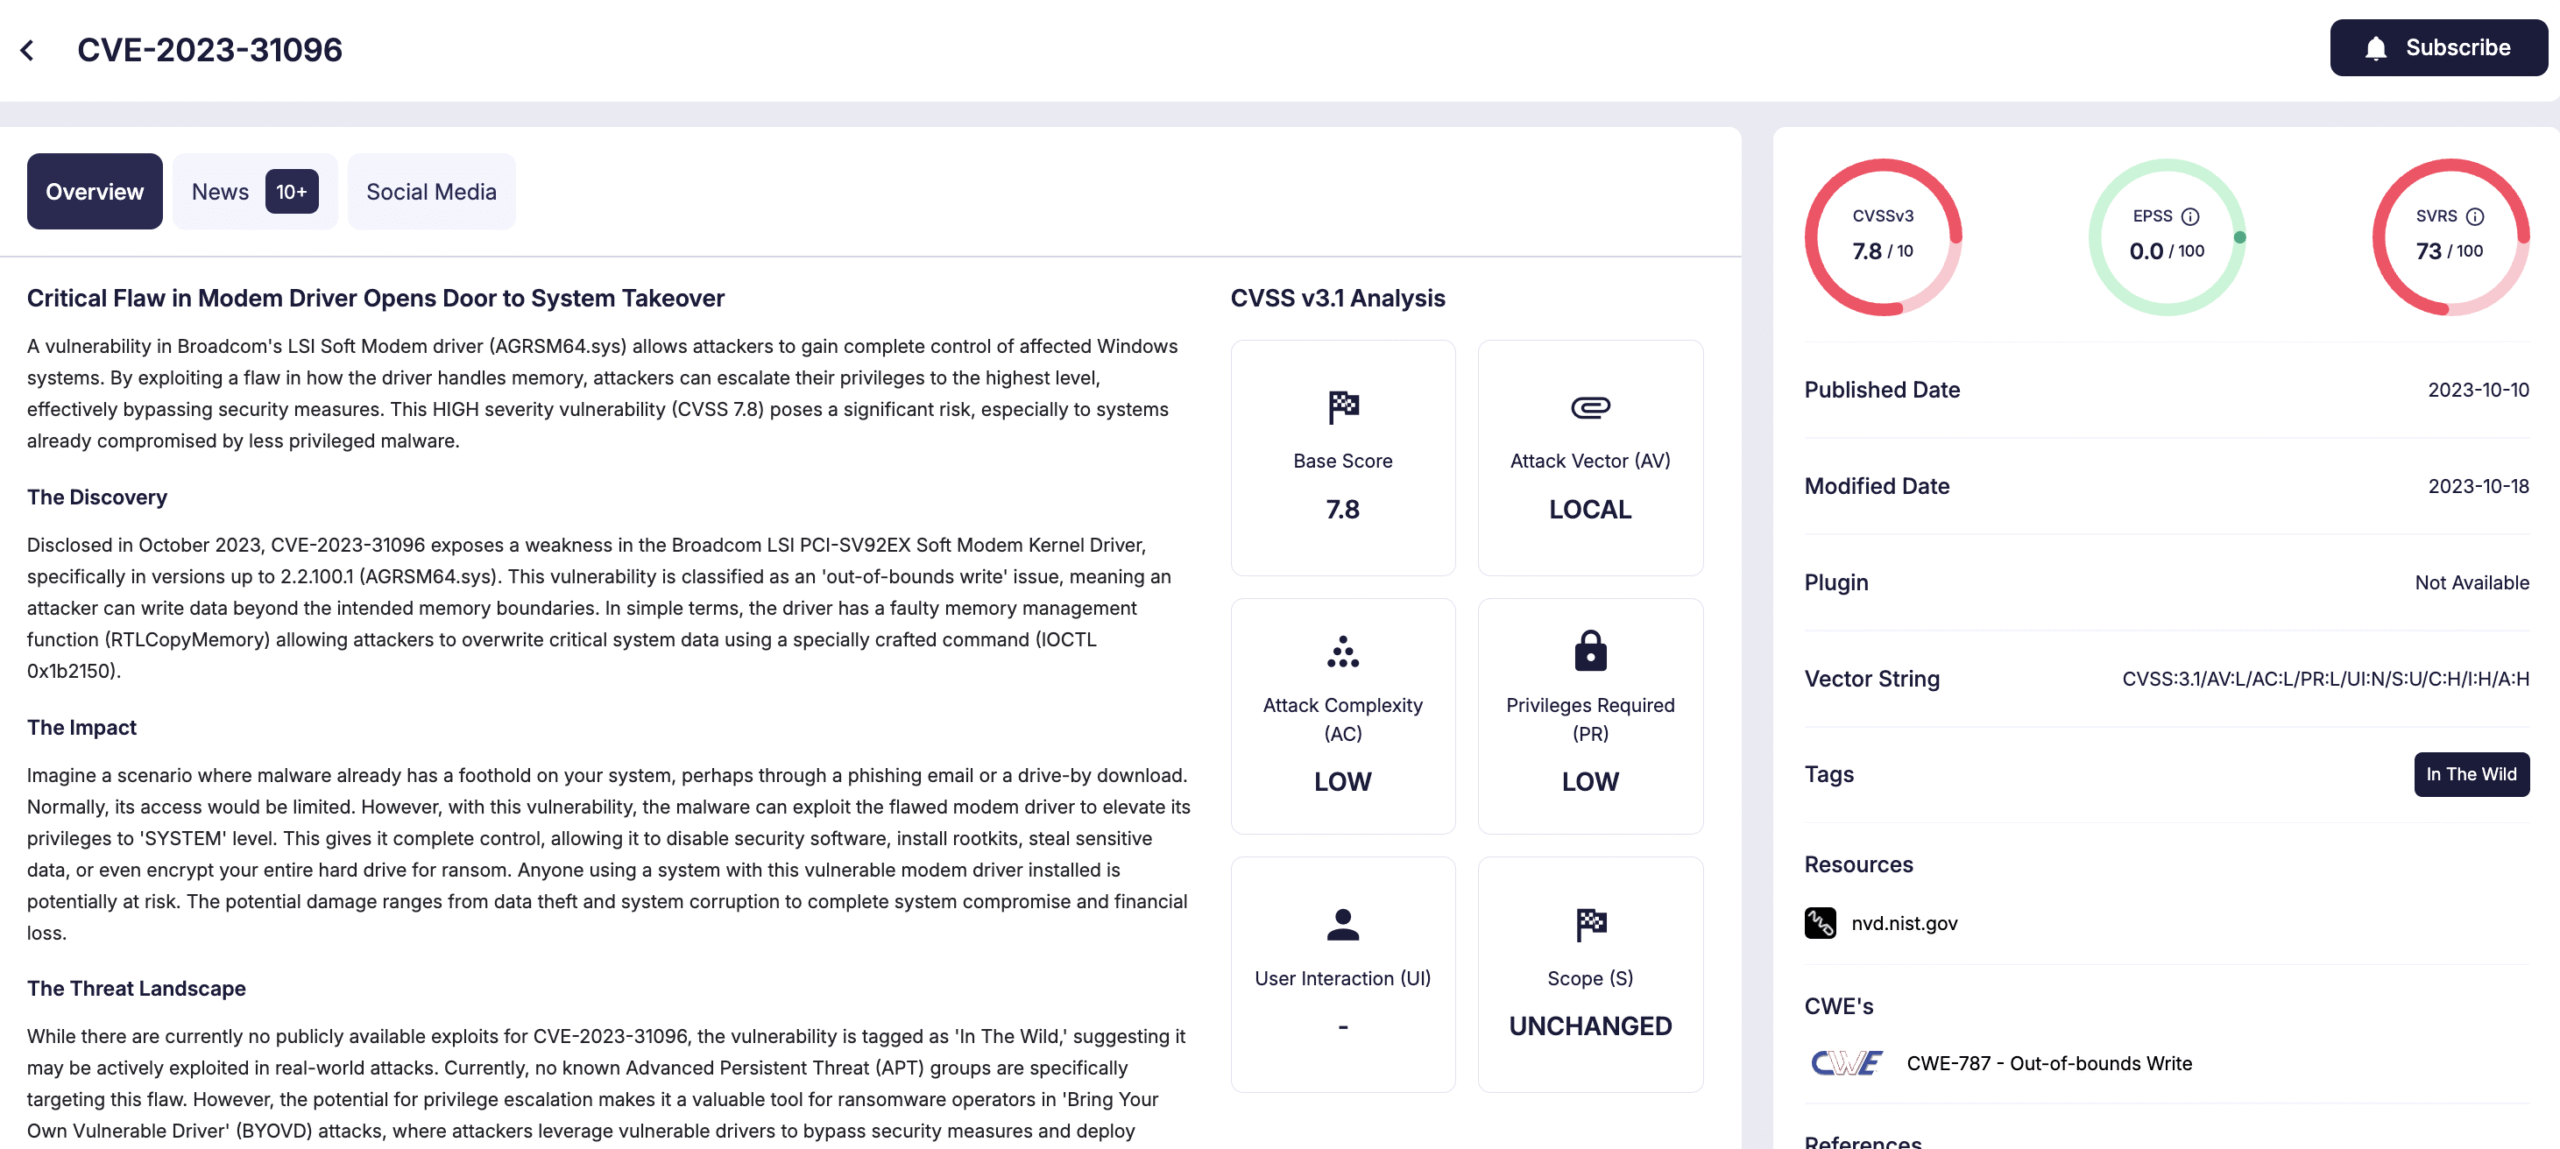Click The Impact section heading
The image size is (2560, 1149).
click(82, 727)
